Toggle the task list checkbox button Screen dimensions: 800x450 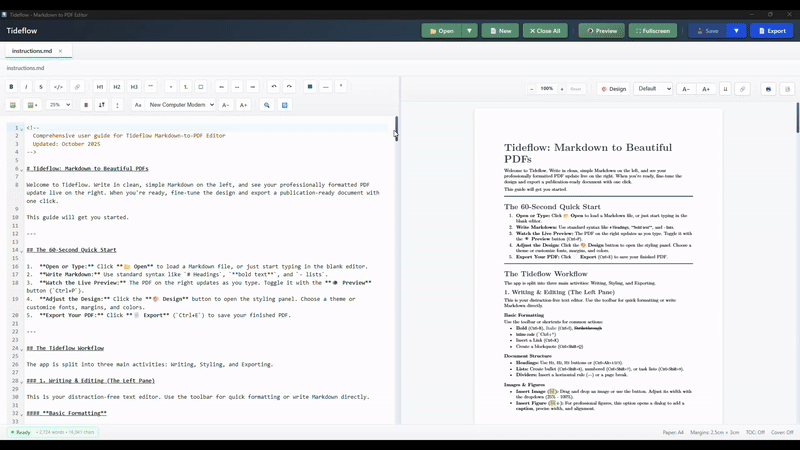201,87
